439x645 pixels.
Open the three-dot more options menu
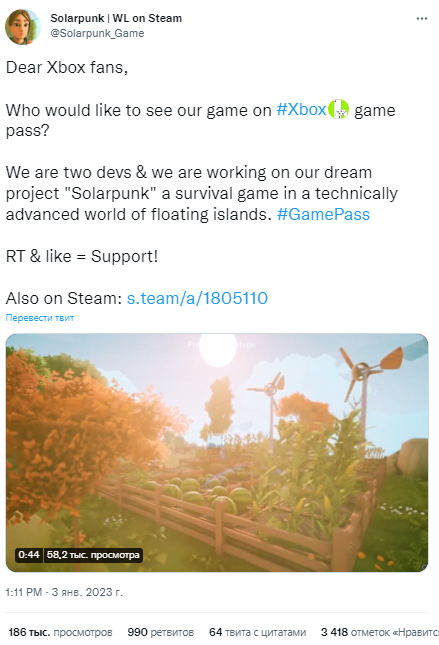pos(422,19)
